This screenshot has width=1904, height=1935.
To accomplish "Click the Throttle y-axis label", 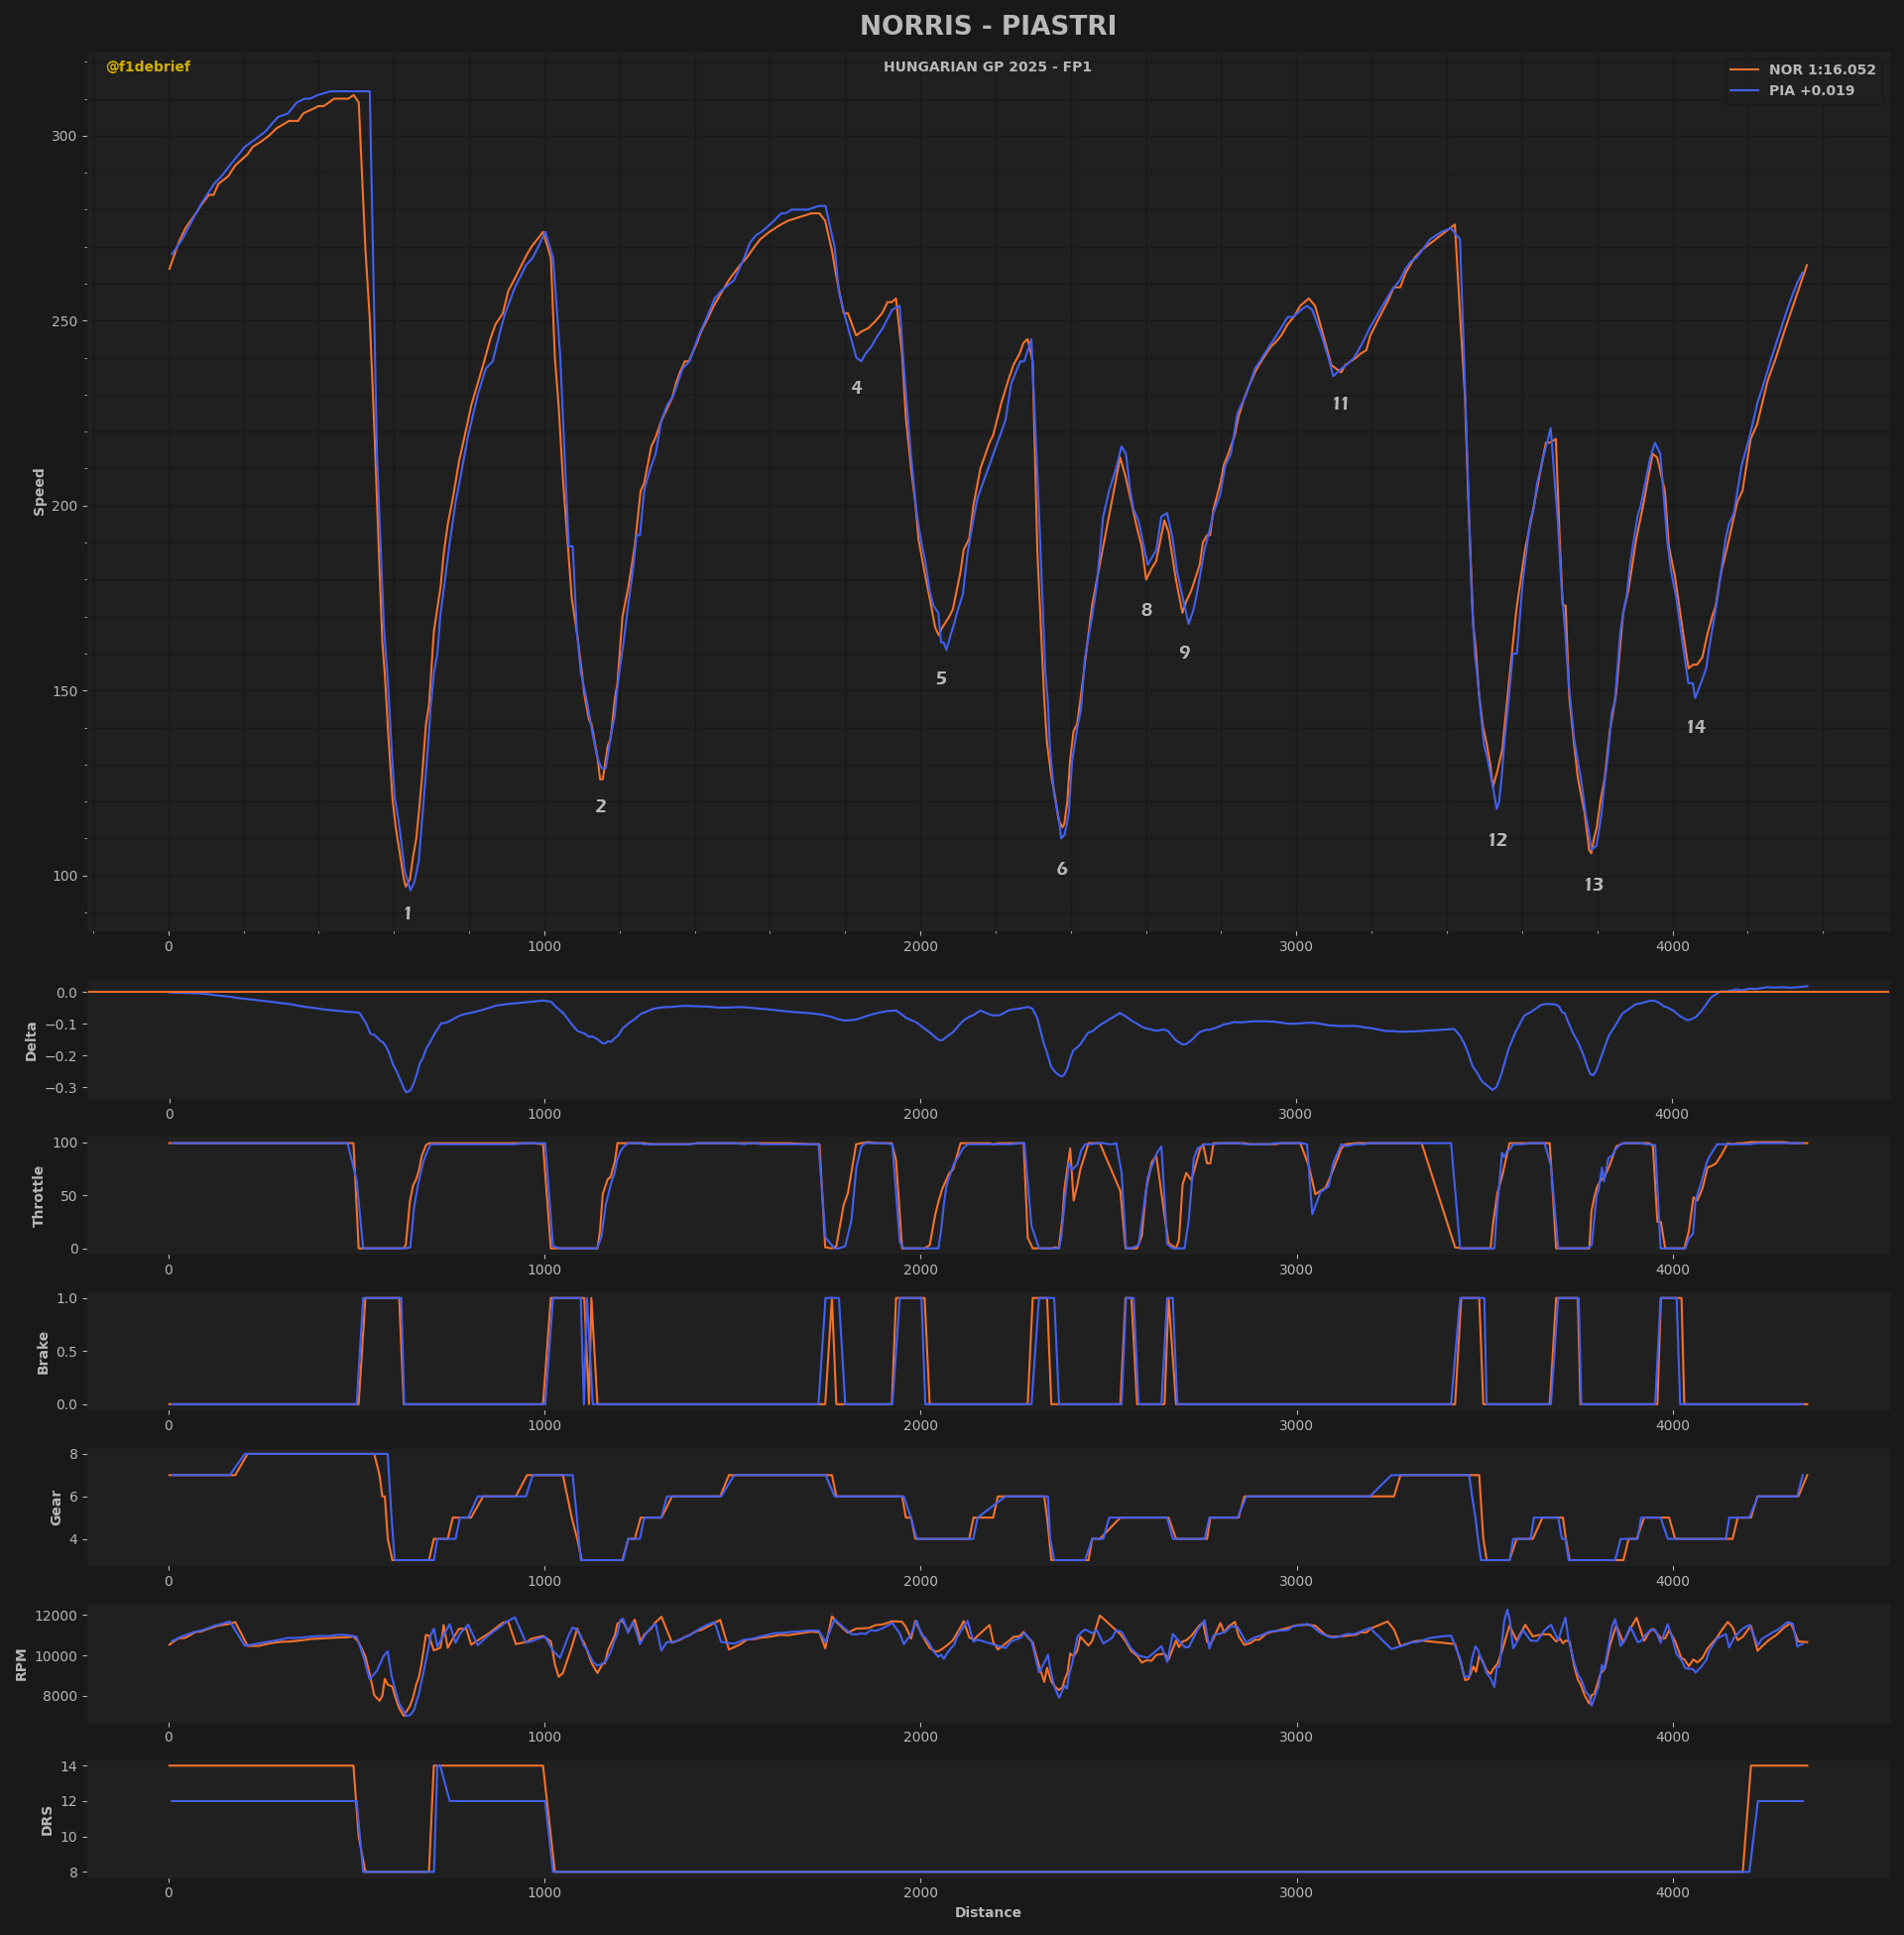I will point(39,1196).
